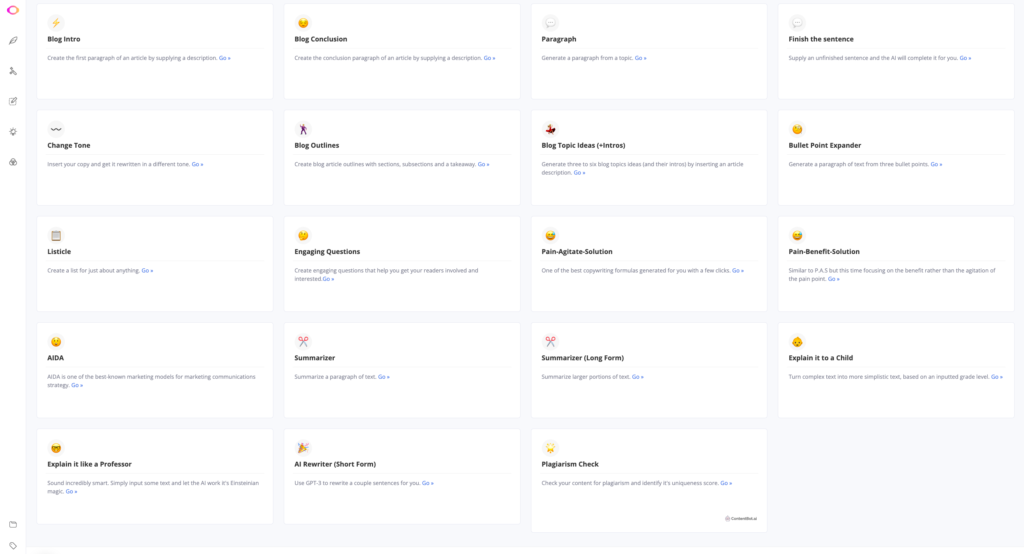This screenshot has width=1024, height=554.
Task: Click the Pain-Benefit-Solution title text
Action: pyautogui.click(x=824, y=252)
